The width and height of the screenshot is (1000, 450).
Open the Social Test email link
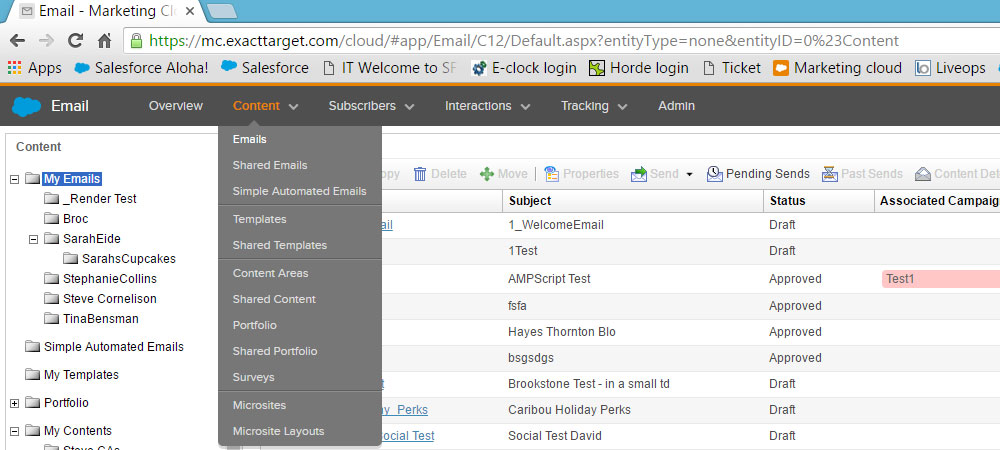pyautogui.click(x=408, y=436)
